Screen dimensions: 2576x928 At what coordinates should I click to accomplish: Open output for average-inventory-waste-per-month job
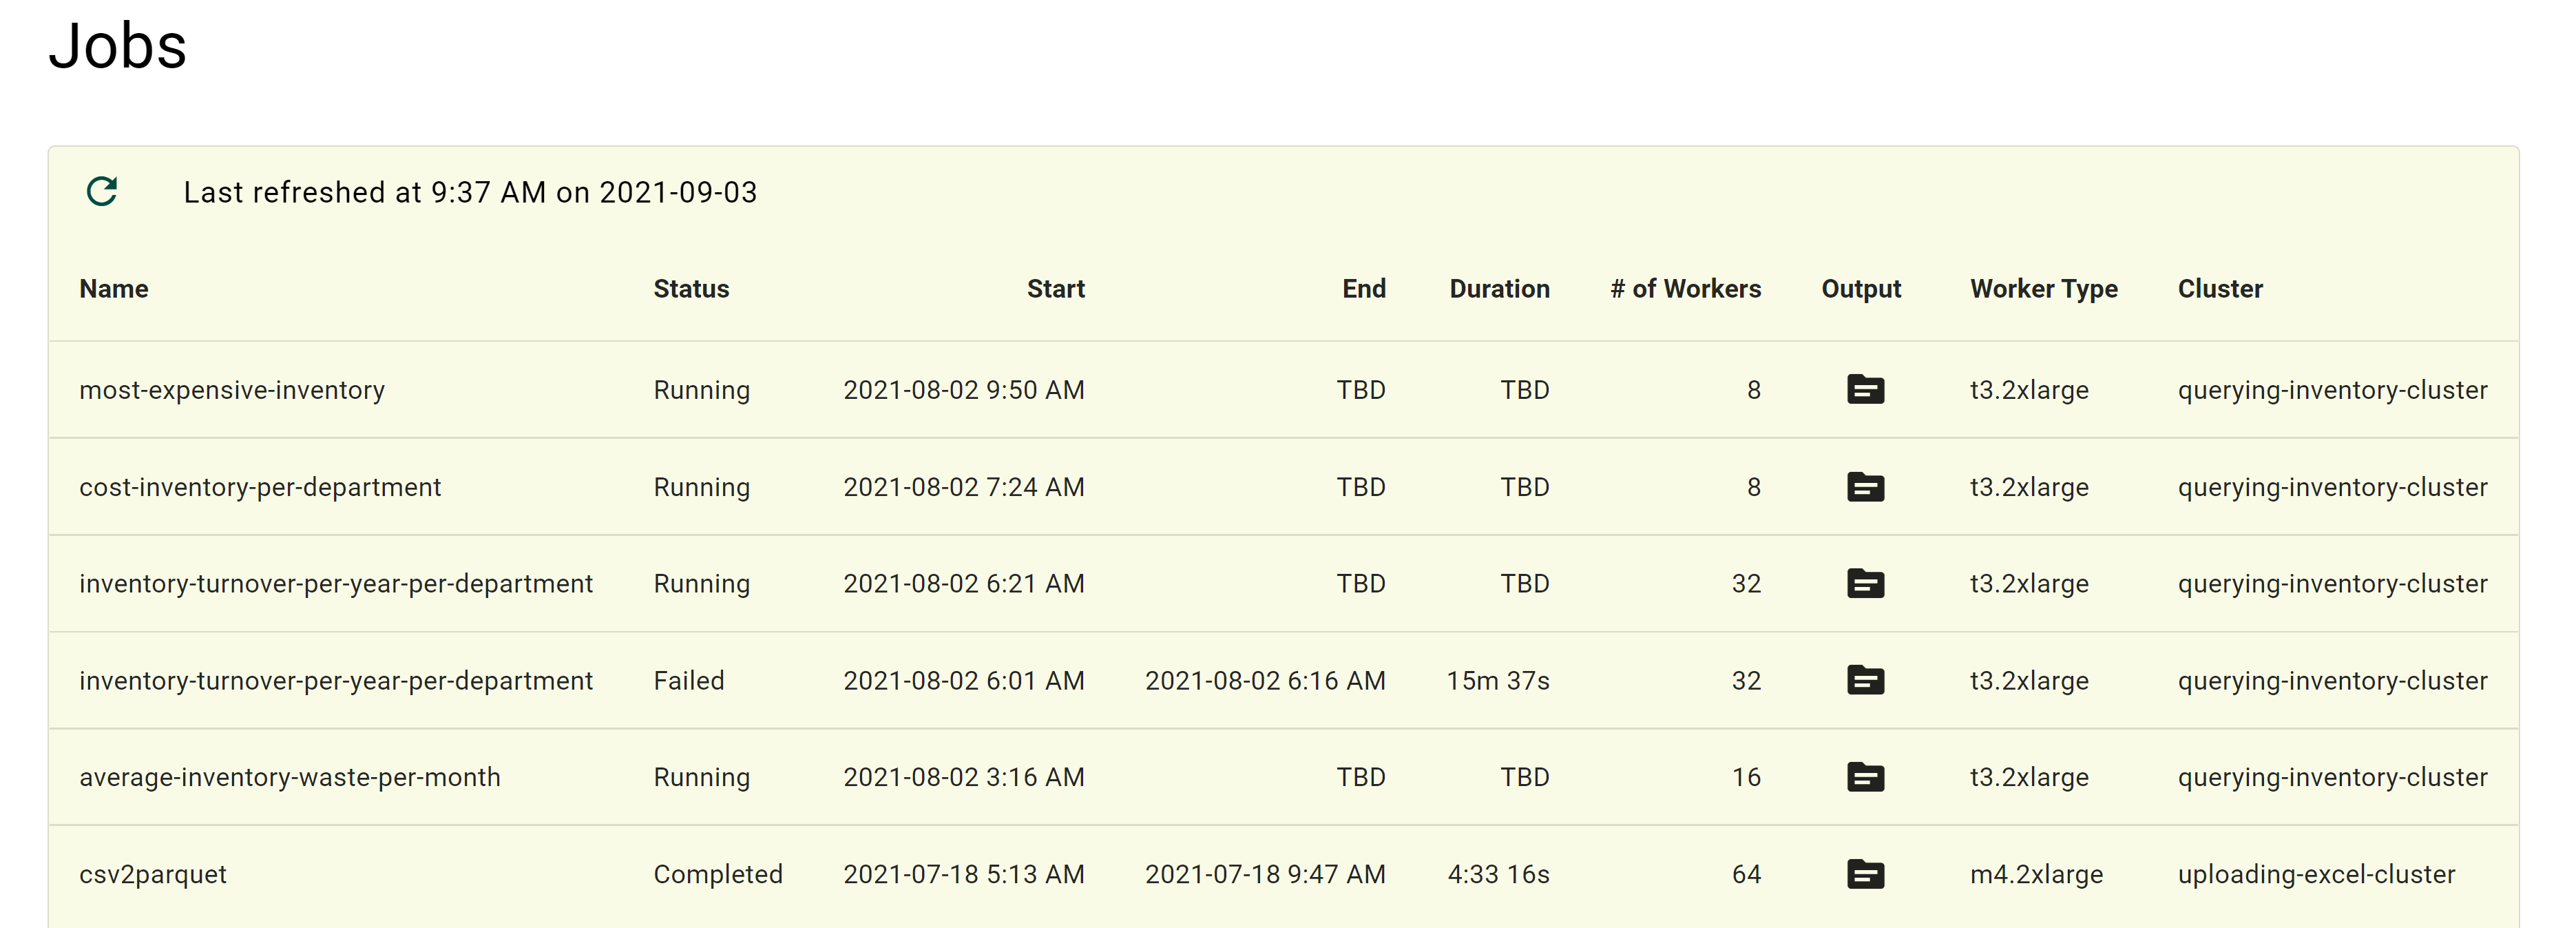[1865, 777]
